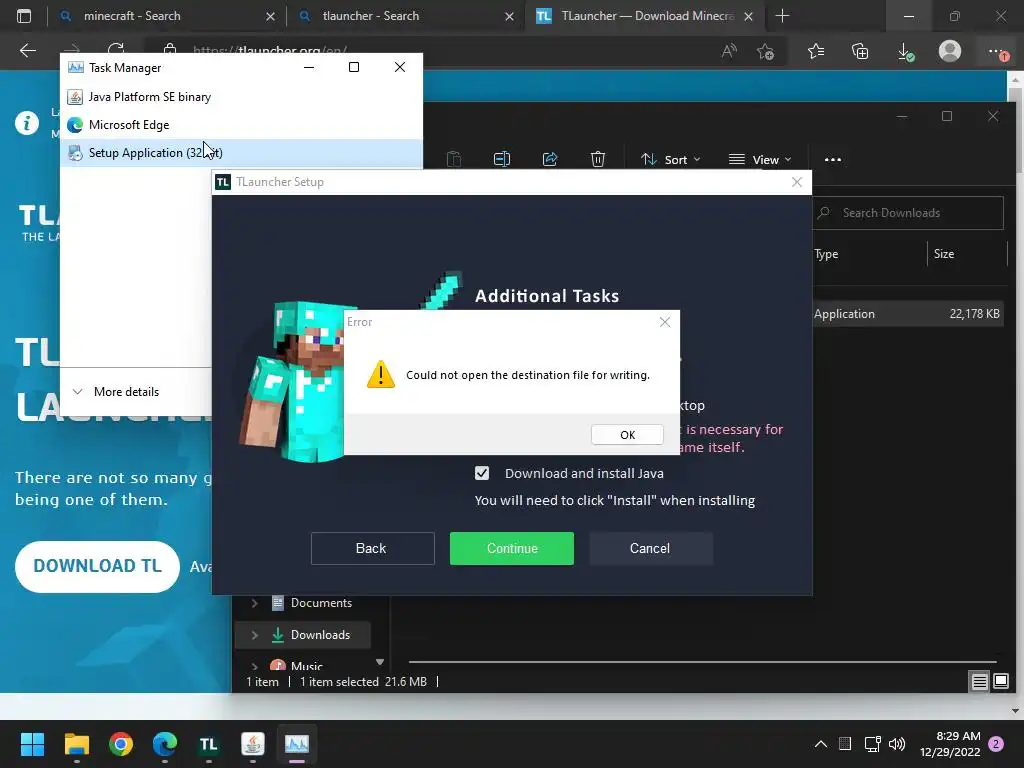Open the notification badge showing 2
Viewport: 1024px width, 768px height.
(996, 744)
